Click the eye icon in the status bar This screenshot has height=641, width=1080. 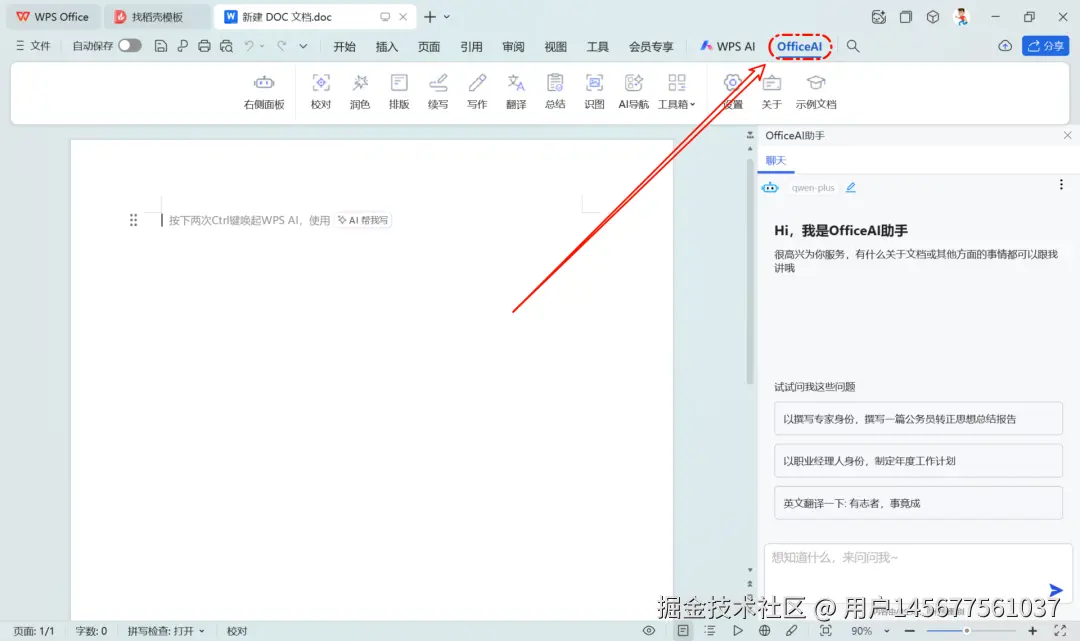coord(649,631)
